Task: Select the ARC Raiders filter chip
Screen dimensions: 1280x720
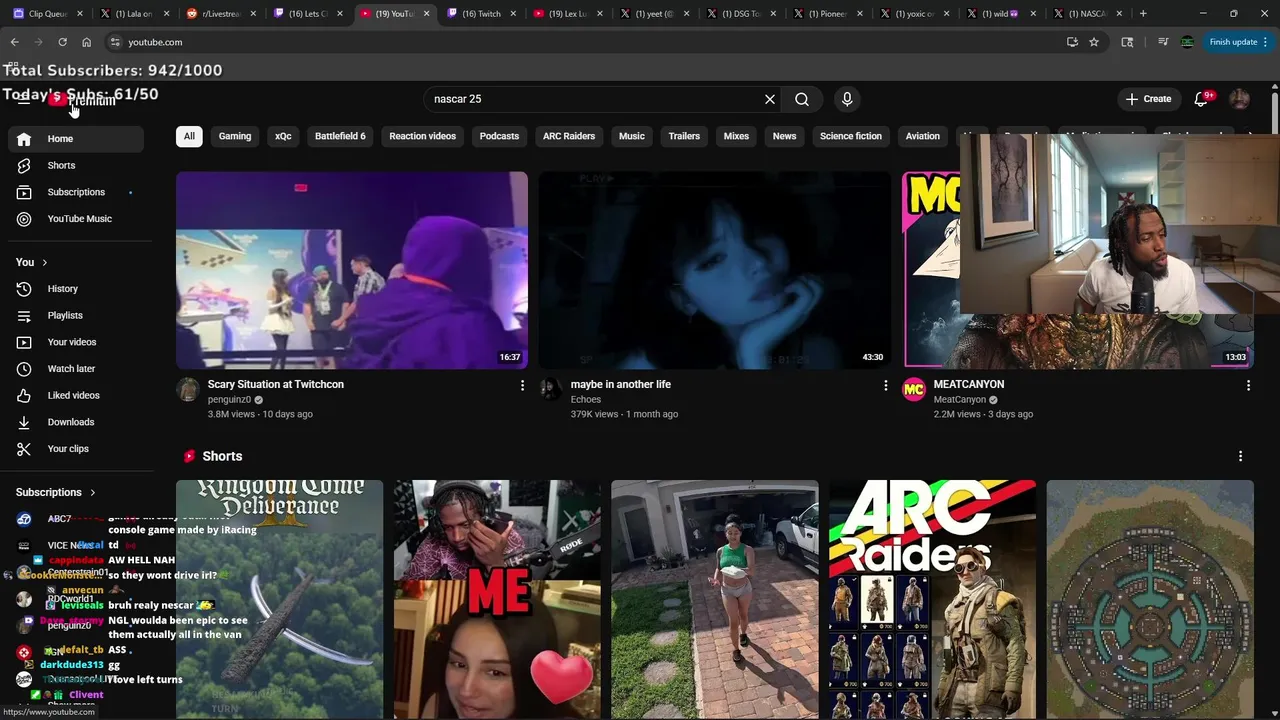Action: [569, 136]
